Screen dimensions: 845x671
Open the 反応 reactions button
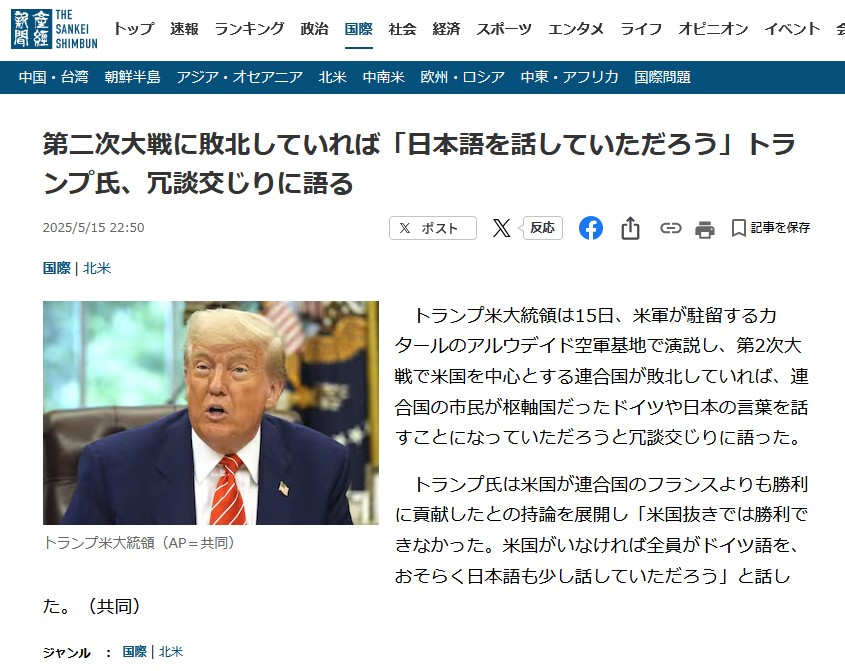pos(542,228)
